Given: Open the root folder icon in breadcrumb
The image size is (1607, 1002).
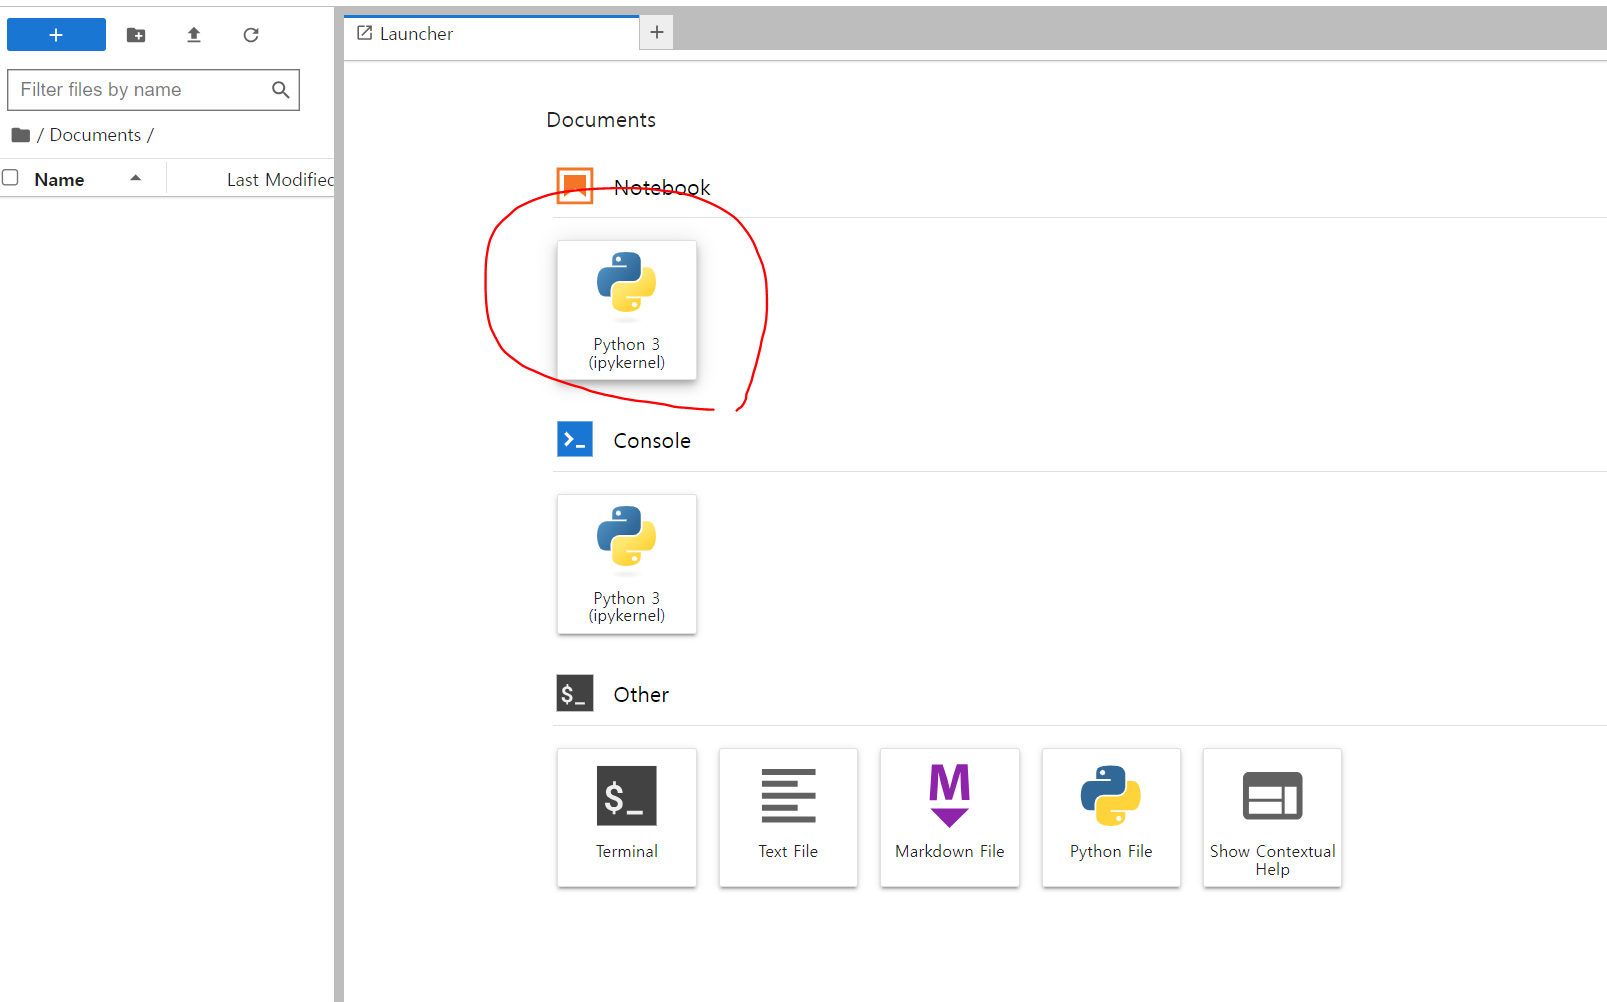Looking at the screenshot, I should pyautogui.click(x=20, y=135).
